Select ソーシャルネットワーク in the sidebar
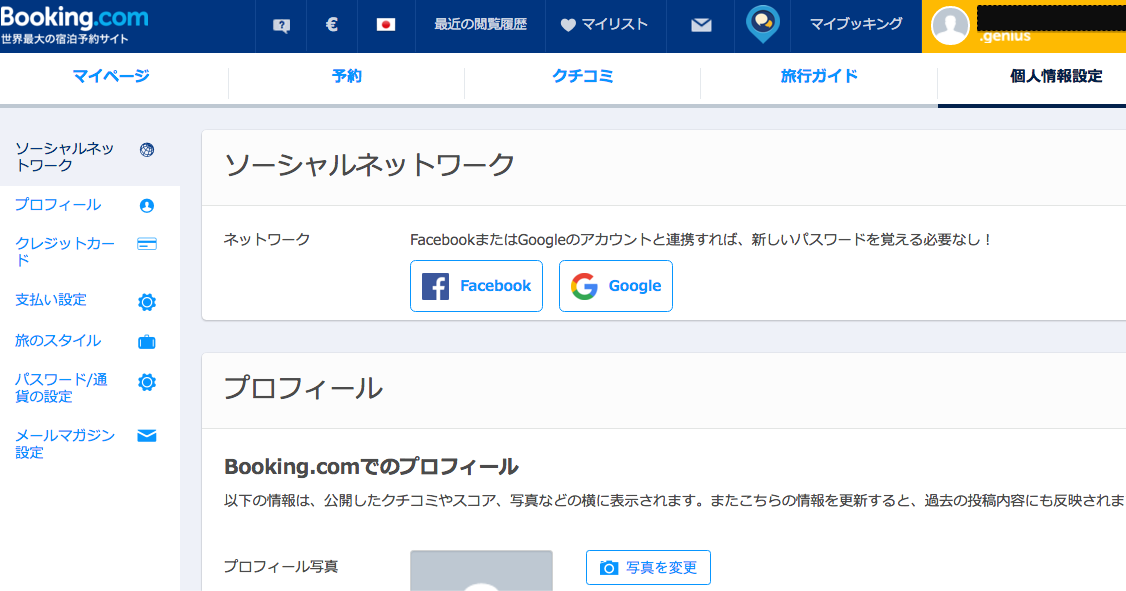 [x=65, y=157]
